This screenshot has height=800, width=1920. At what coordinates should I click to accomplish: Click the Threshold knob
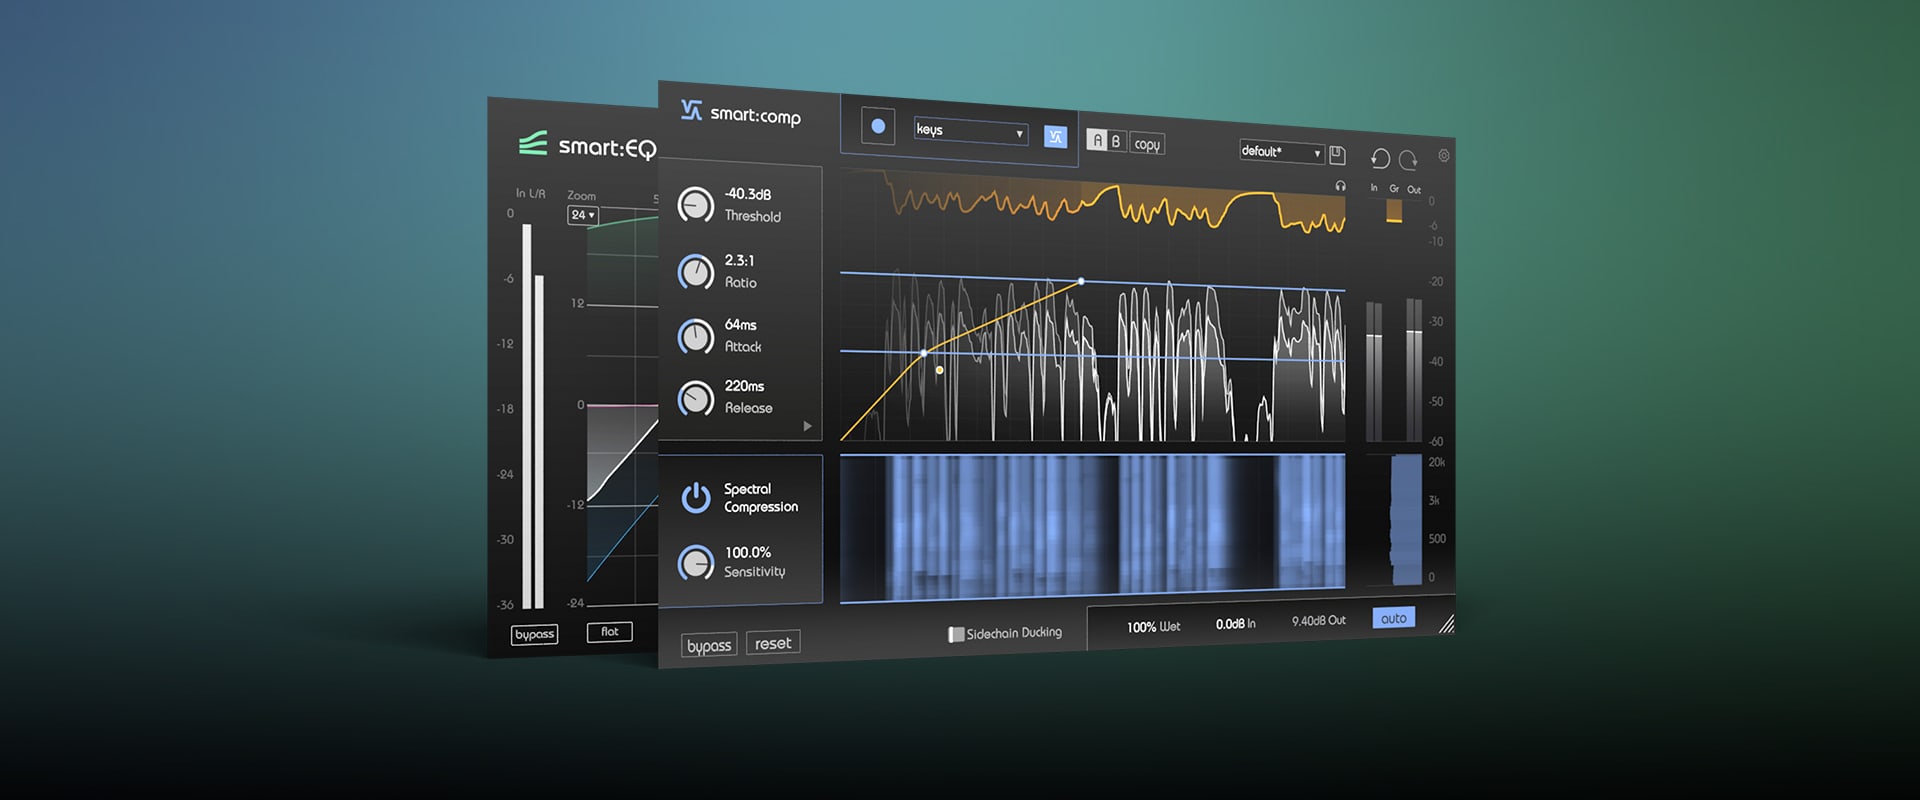point(695,205)
